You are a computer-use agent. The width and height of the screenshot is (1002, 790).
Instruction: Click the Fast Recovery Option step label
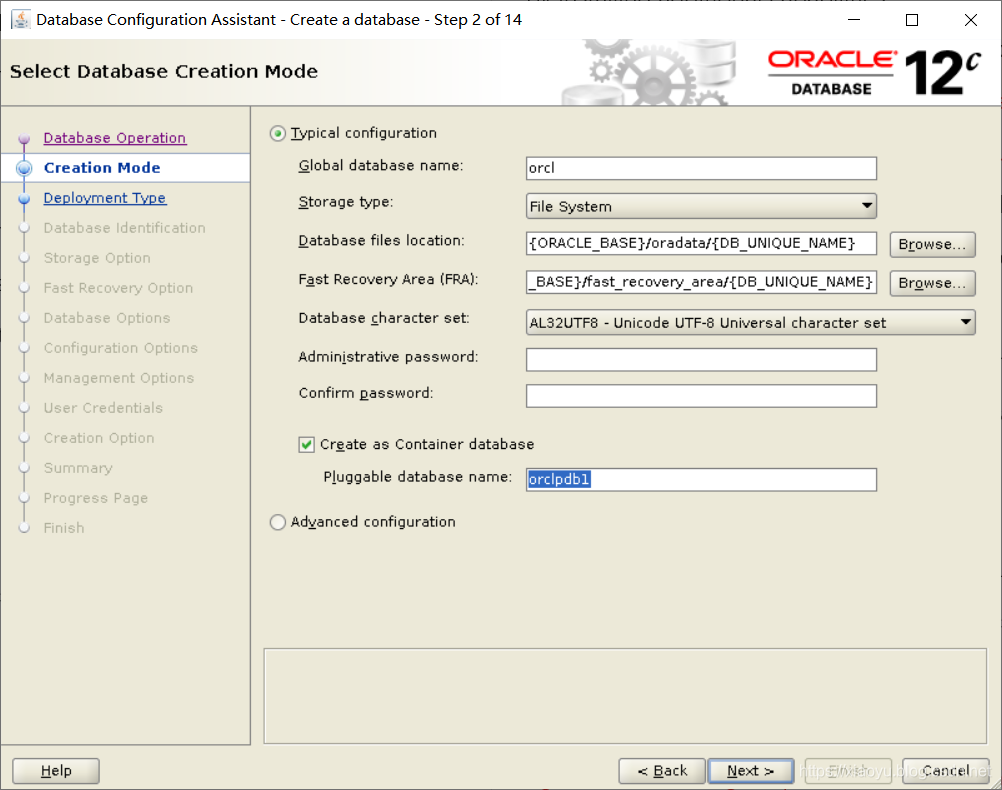pos(118,288)
